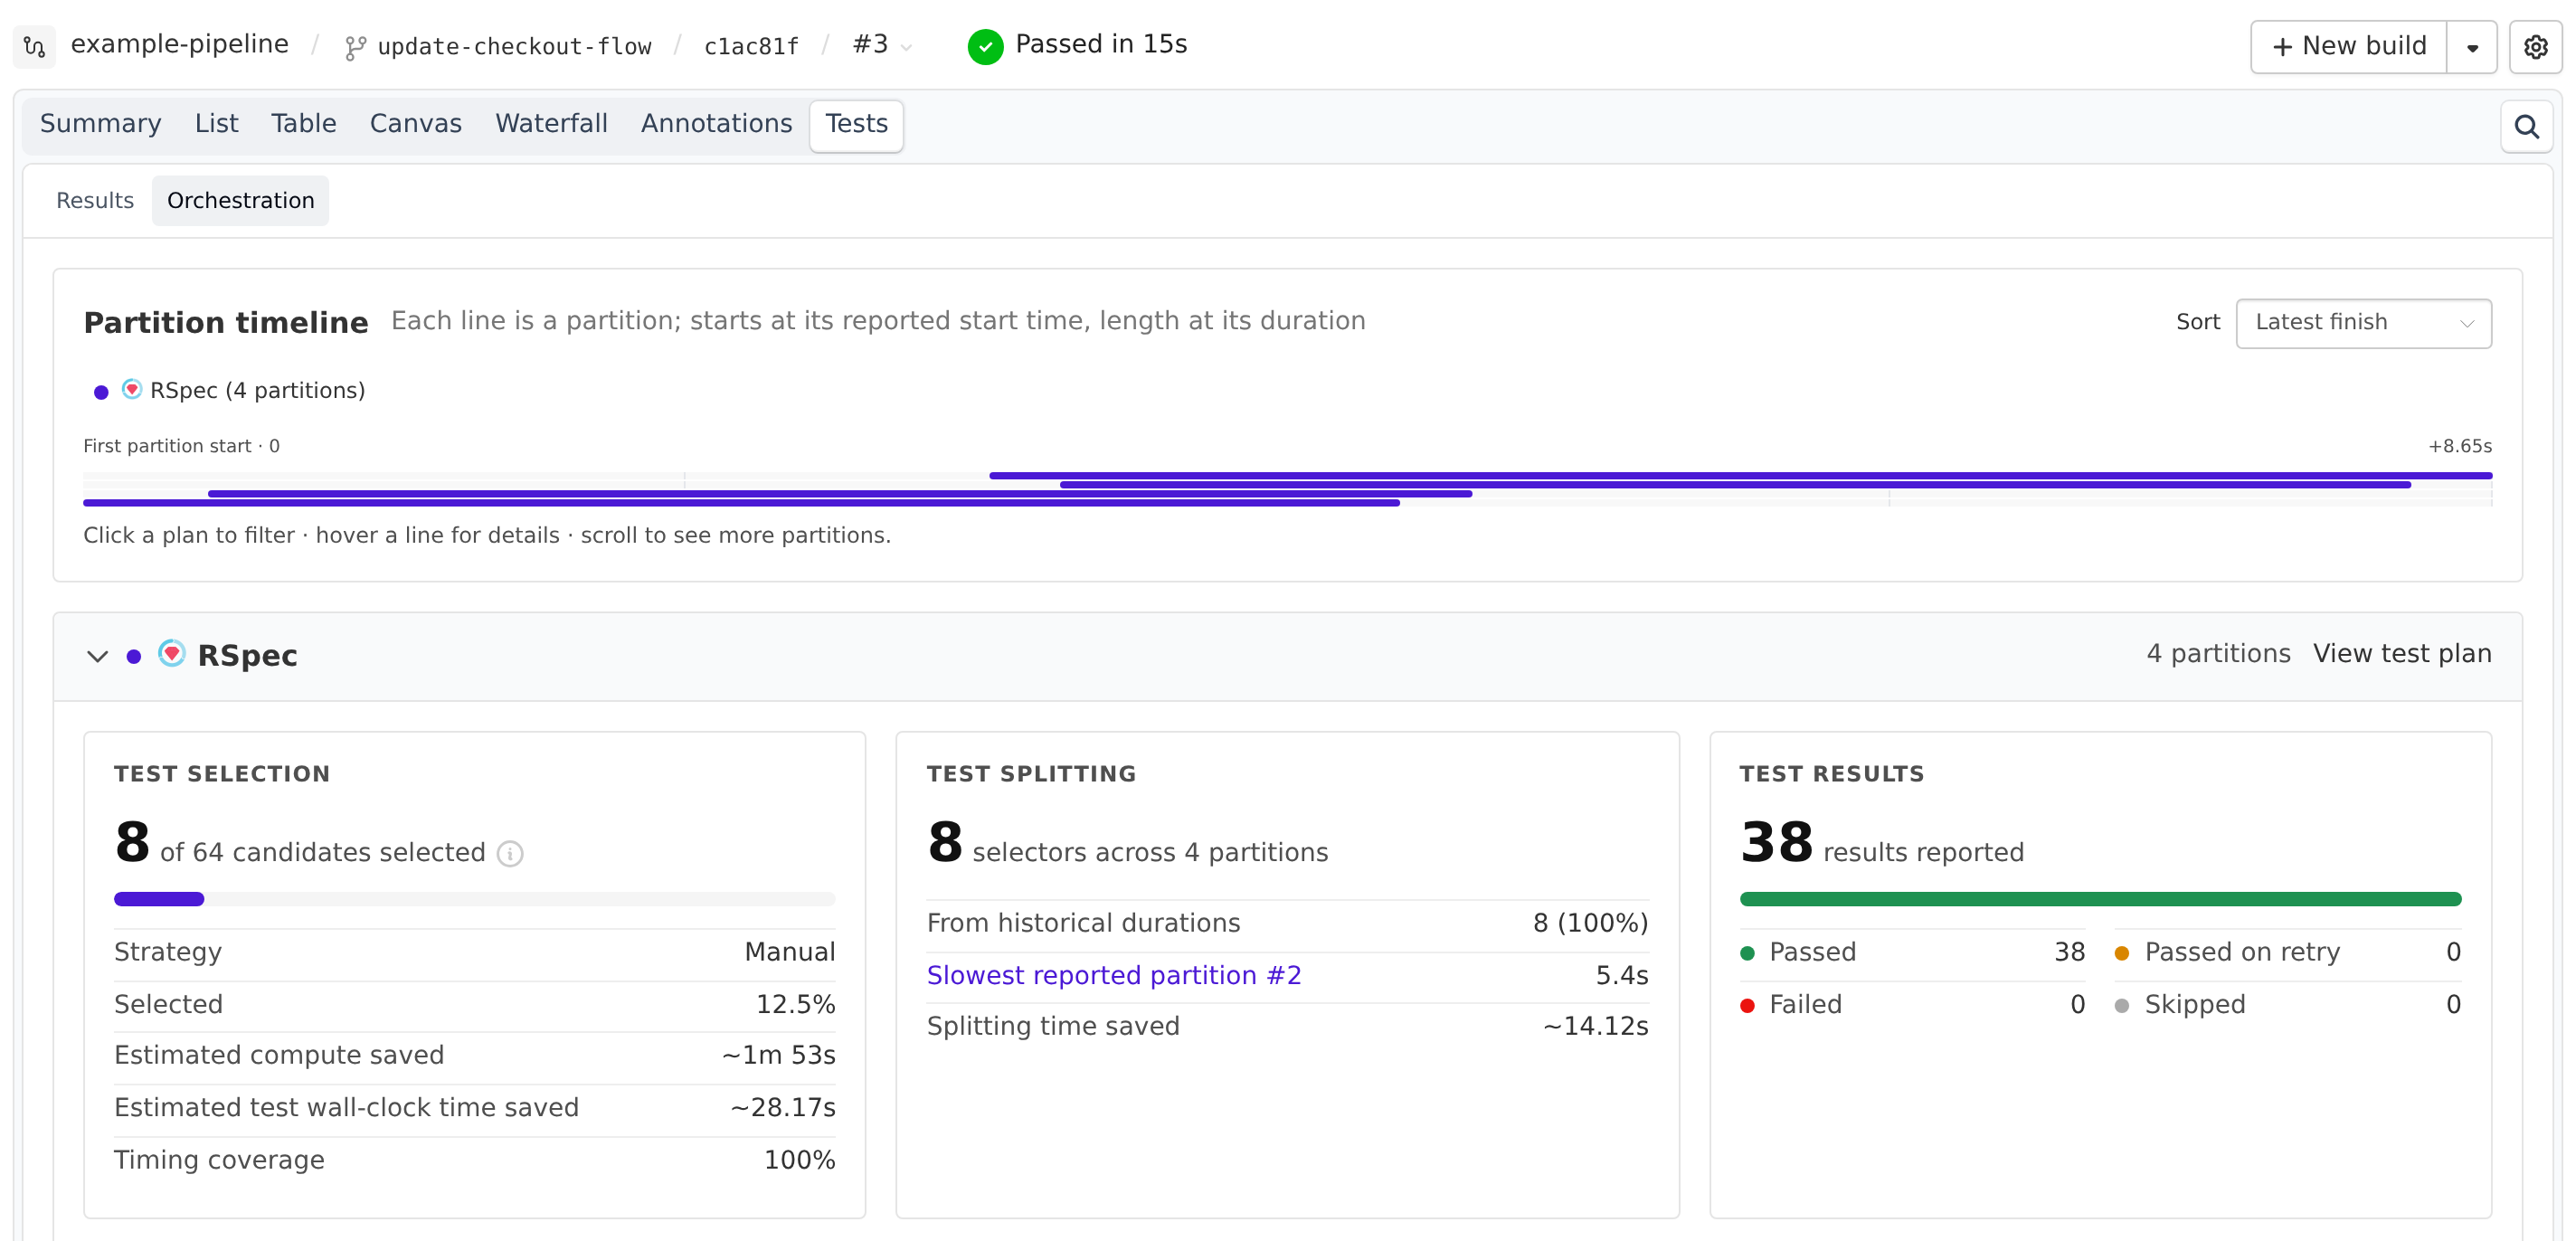The image size is (2576, 1241).
Task: Switch to the Results sub-tab
Action: tap(95, 201)
